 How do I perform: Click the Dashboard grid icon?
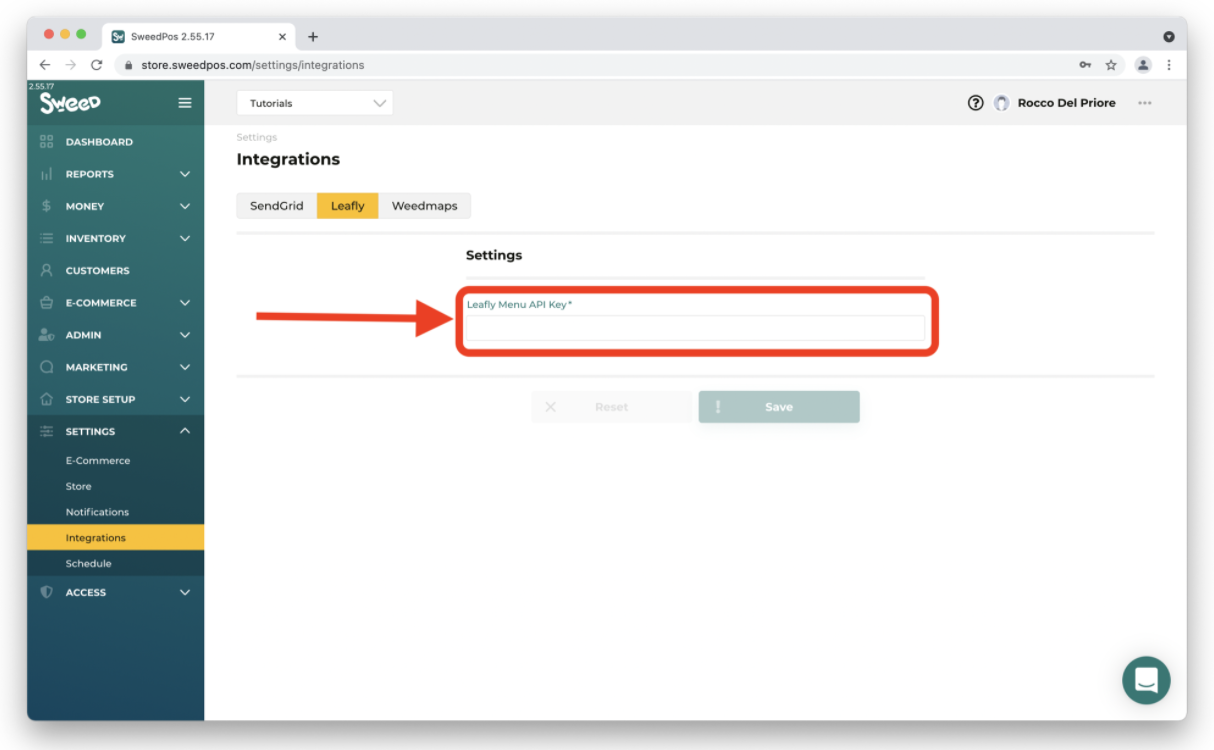(x=46, y=142)
